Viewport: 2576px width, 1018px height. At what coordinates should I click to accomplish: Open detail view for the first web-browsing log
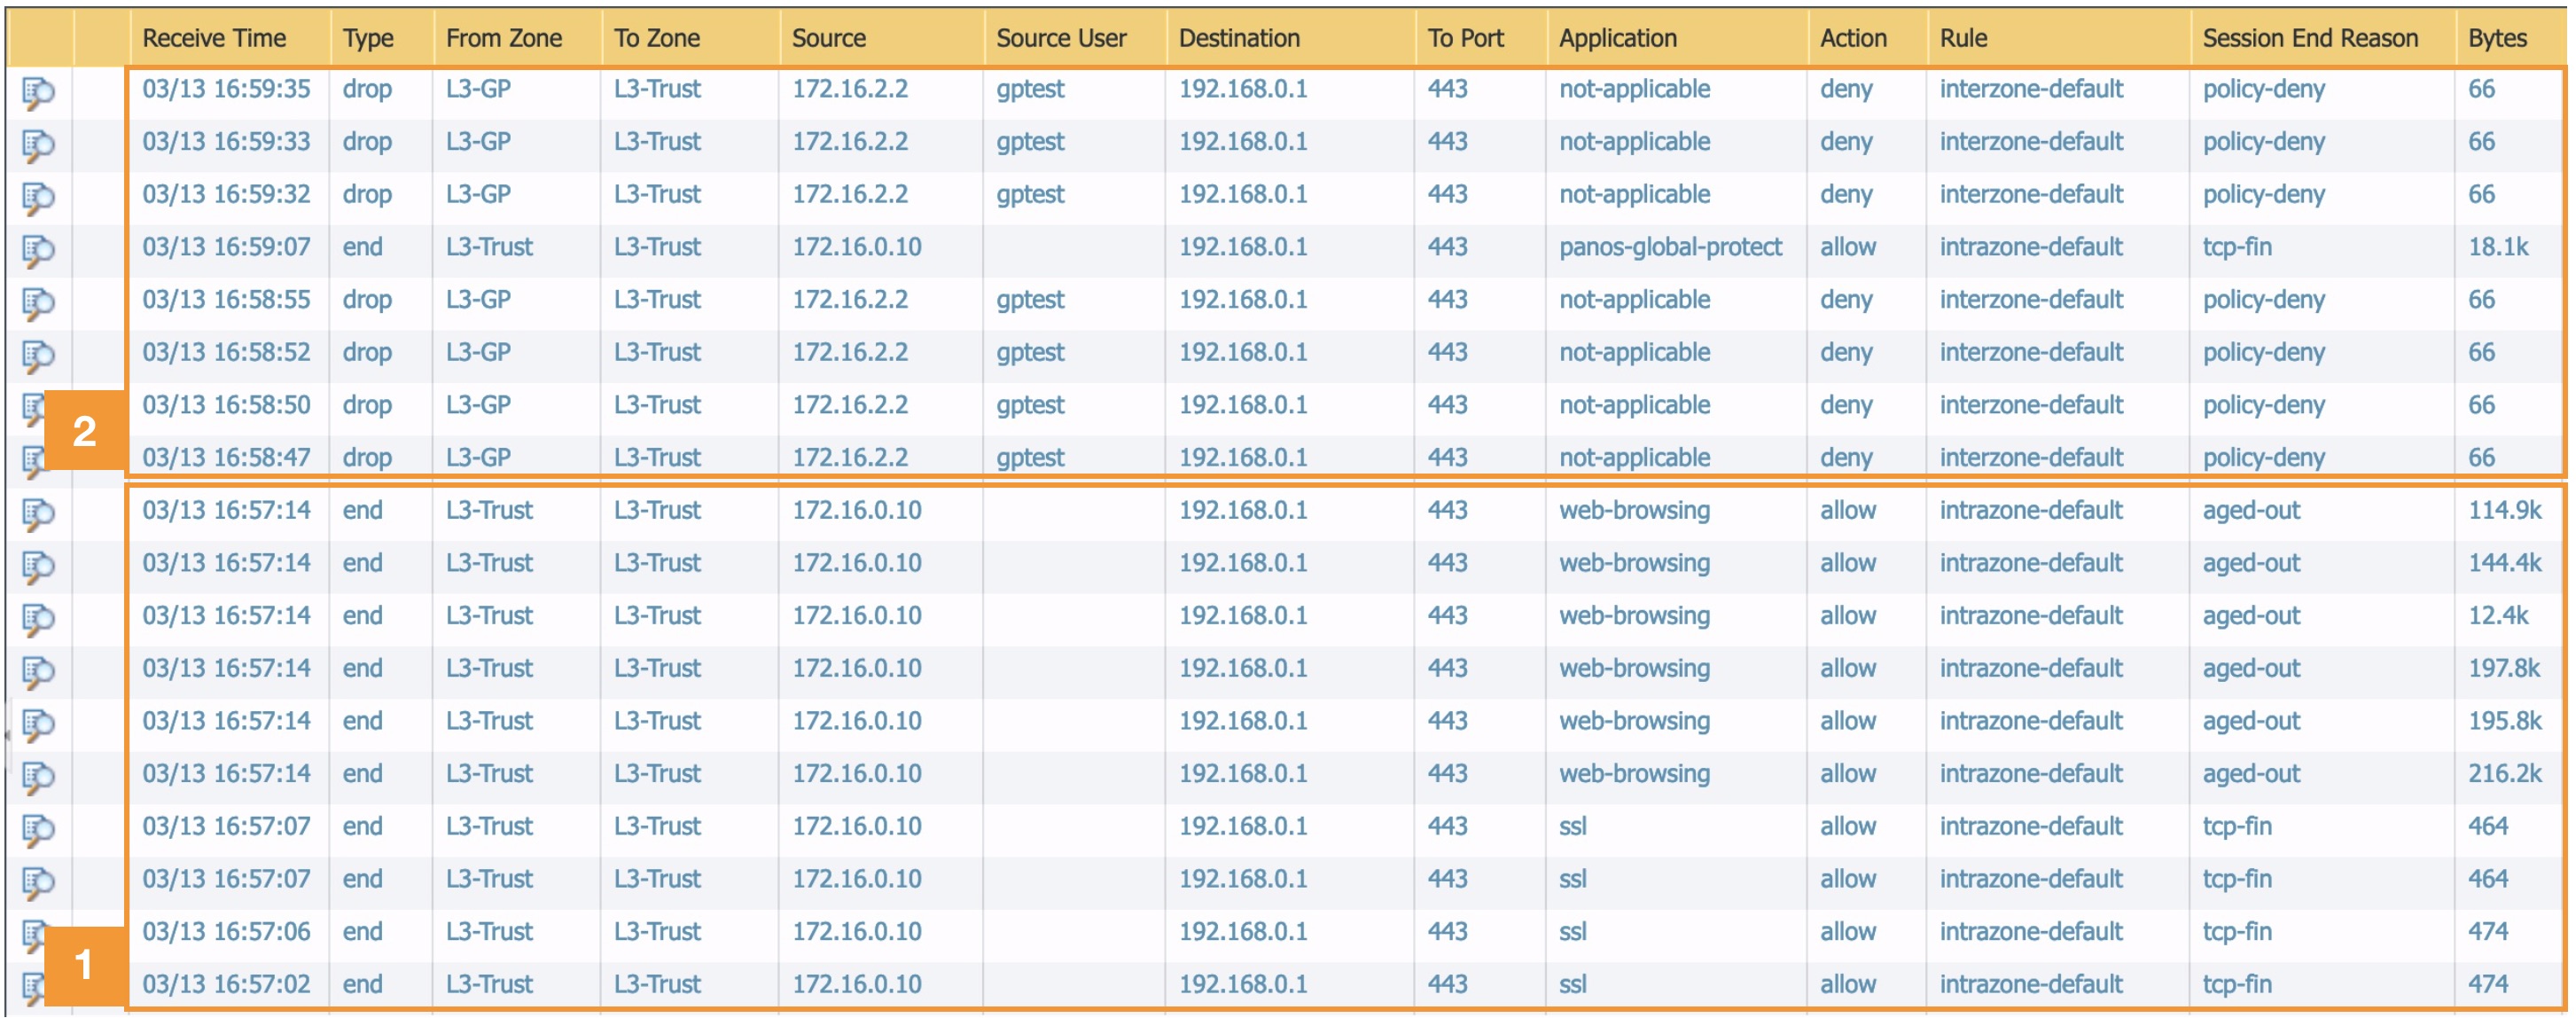pos(40,510)
